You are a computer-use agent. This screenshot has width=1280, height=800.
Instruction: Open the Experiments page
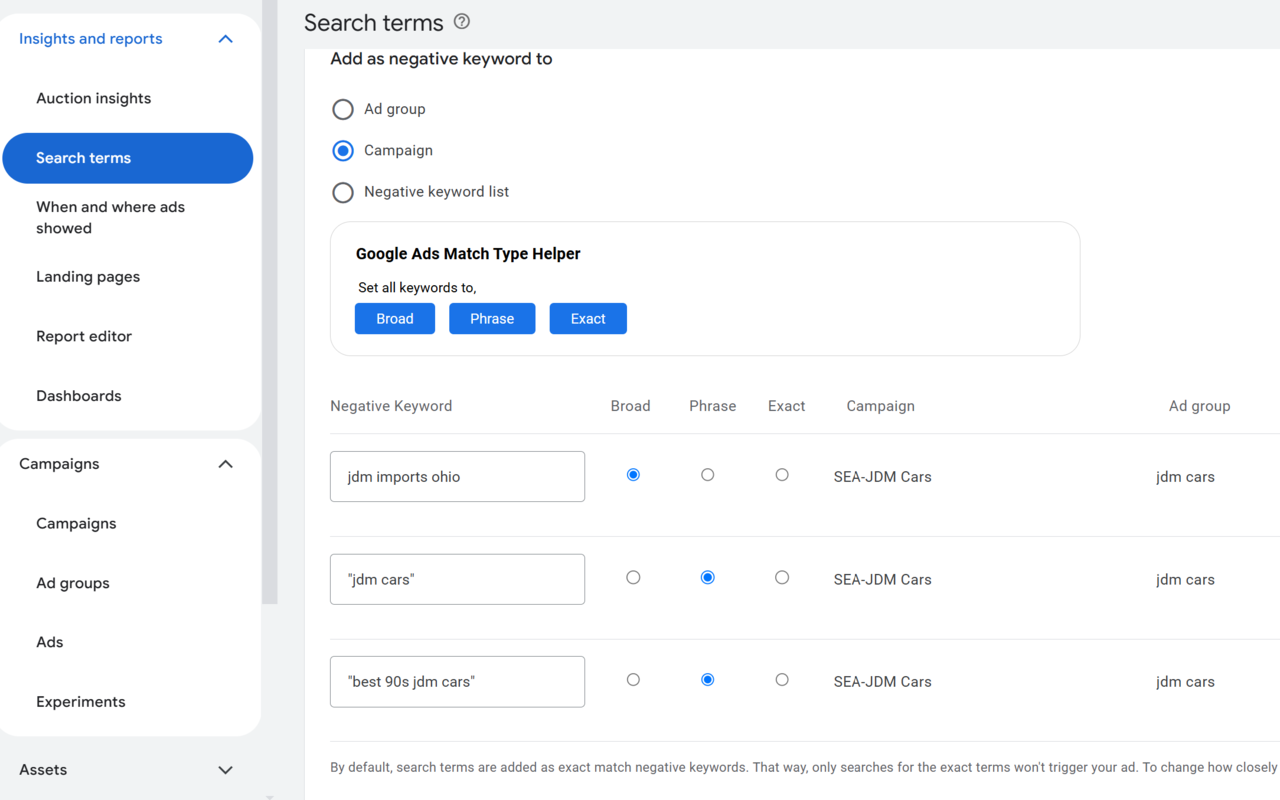[x=81, y=701]
